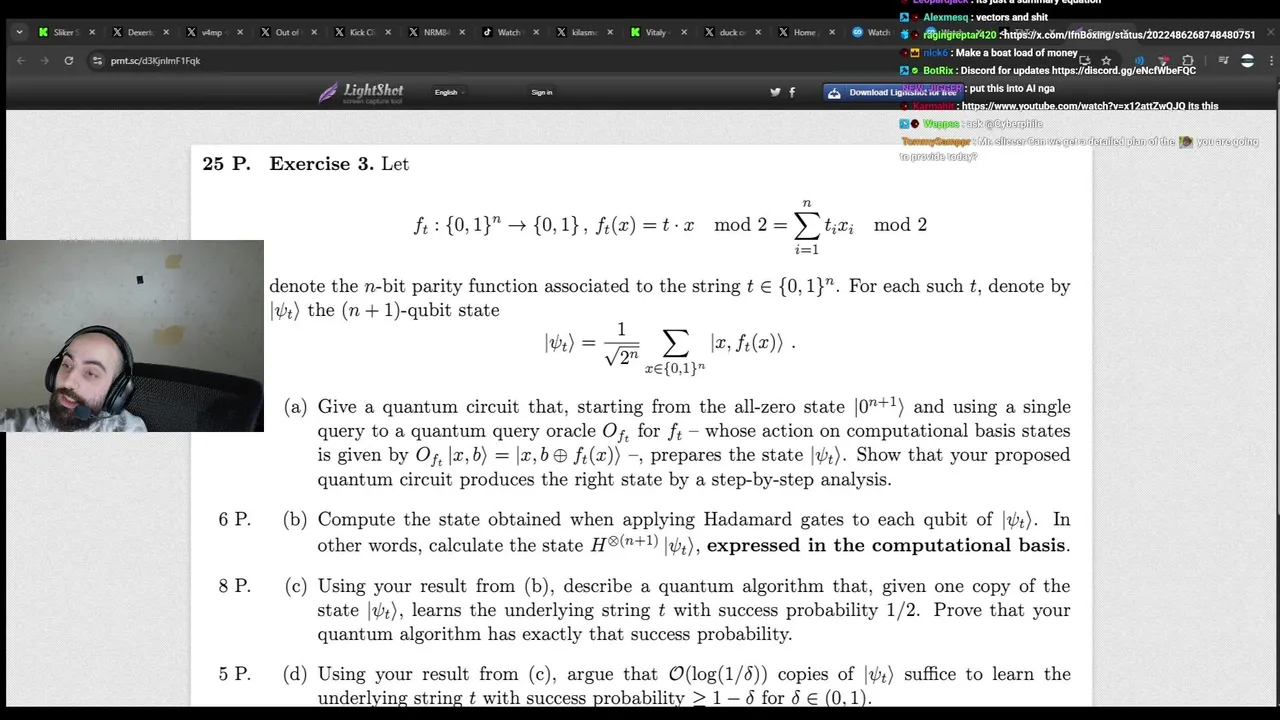Open LightShot's Twitter page

pos(775,92)
